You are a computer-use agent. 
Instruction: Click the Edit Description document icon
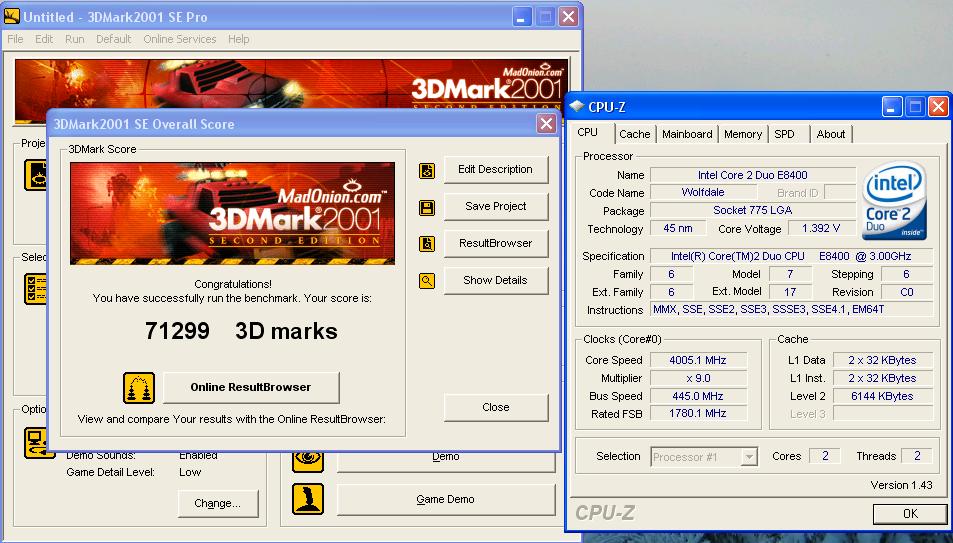tap(427, 170)
